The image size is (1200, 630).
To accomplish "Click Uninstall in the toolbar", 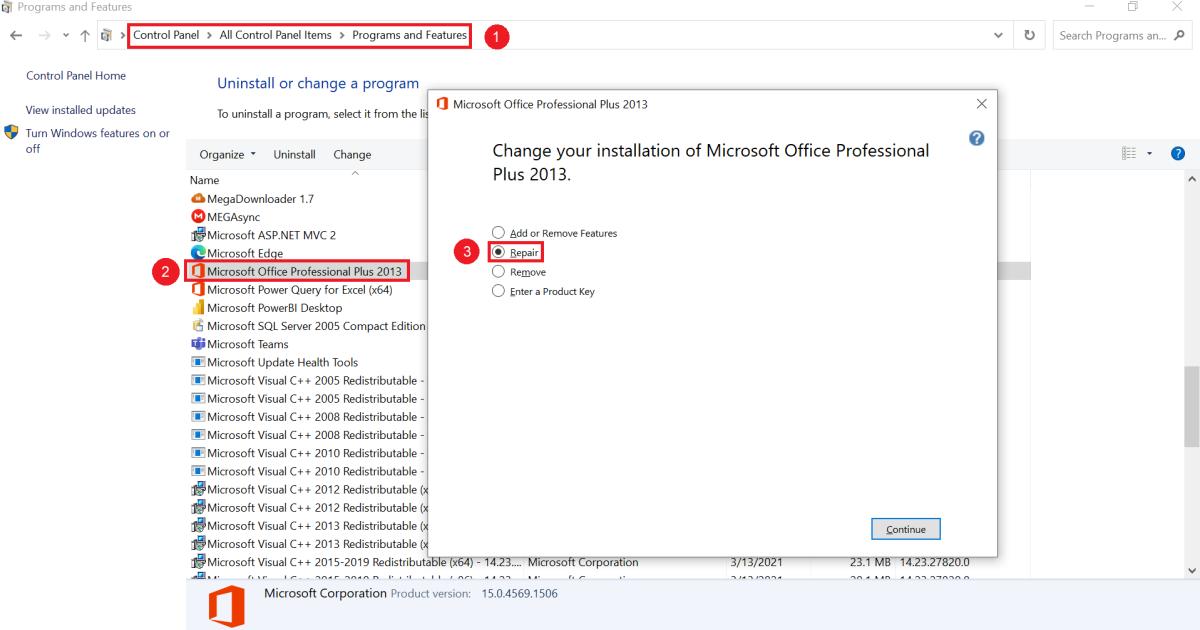I will pyautogui.click(x=294, y=154).
